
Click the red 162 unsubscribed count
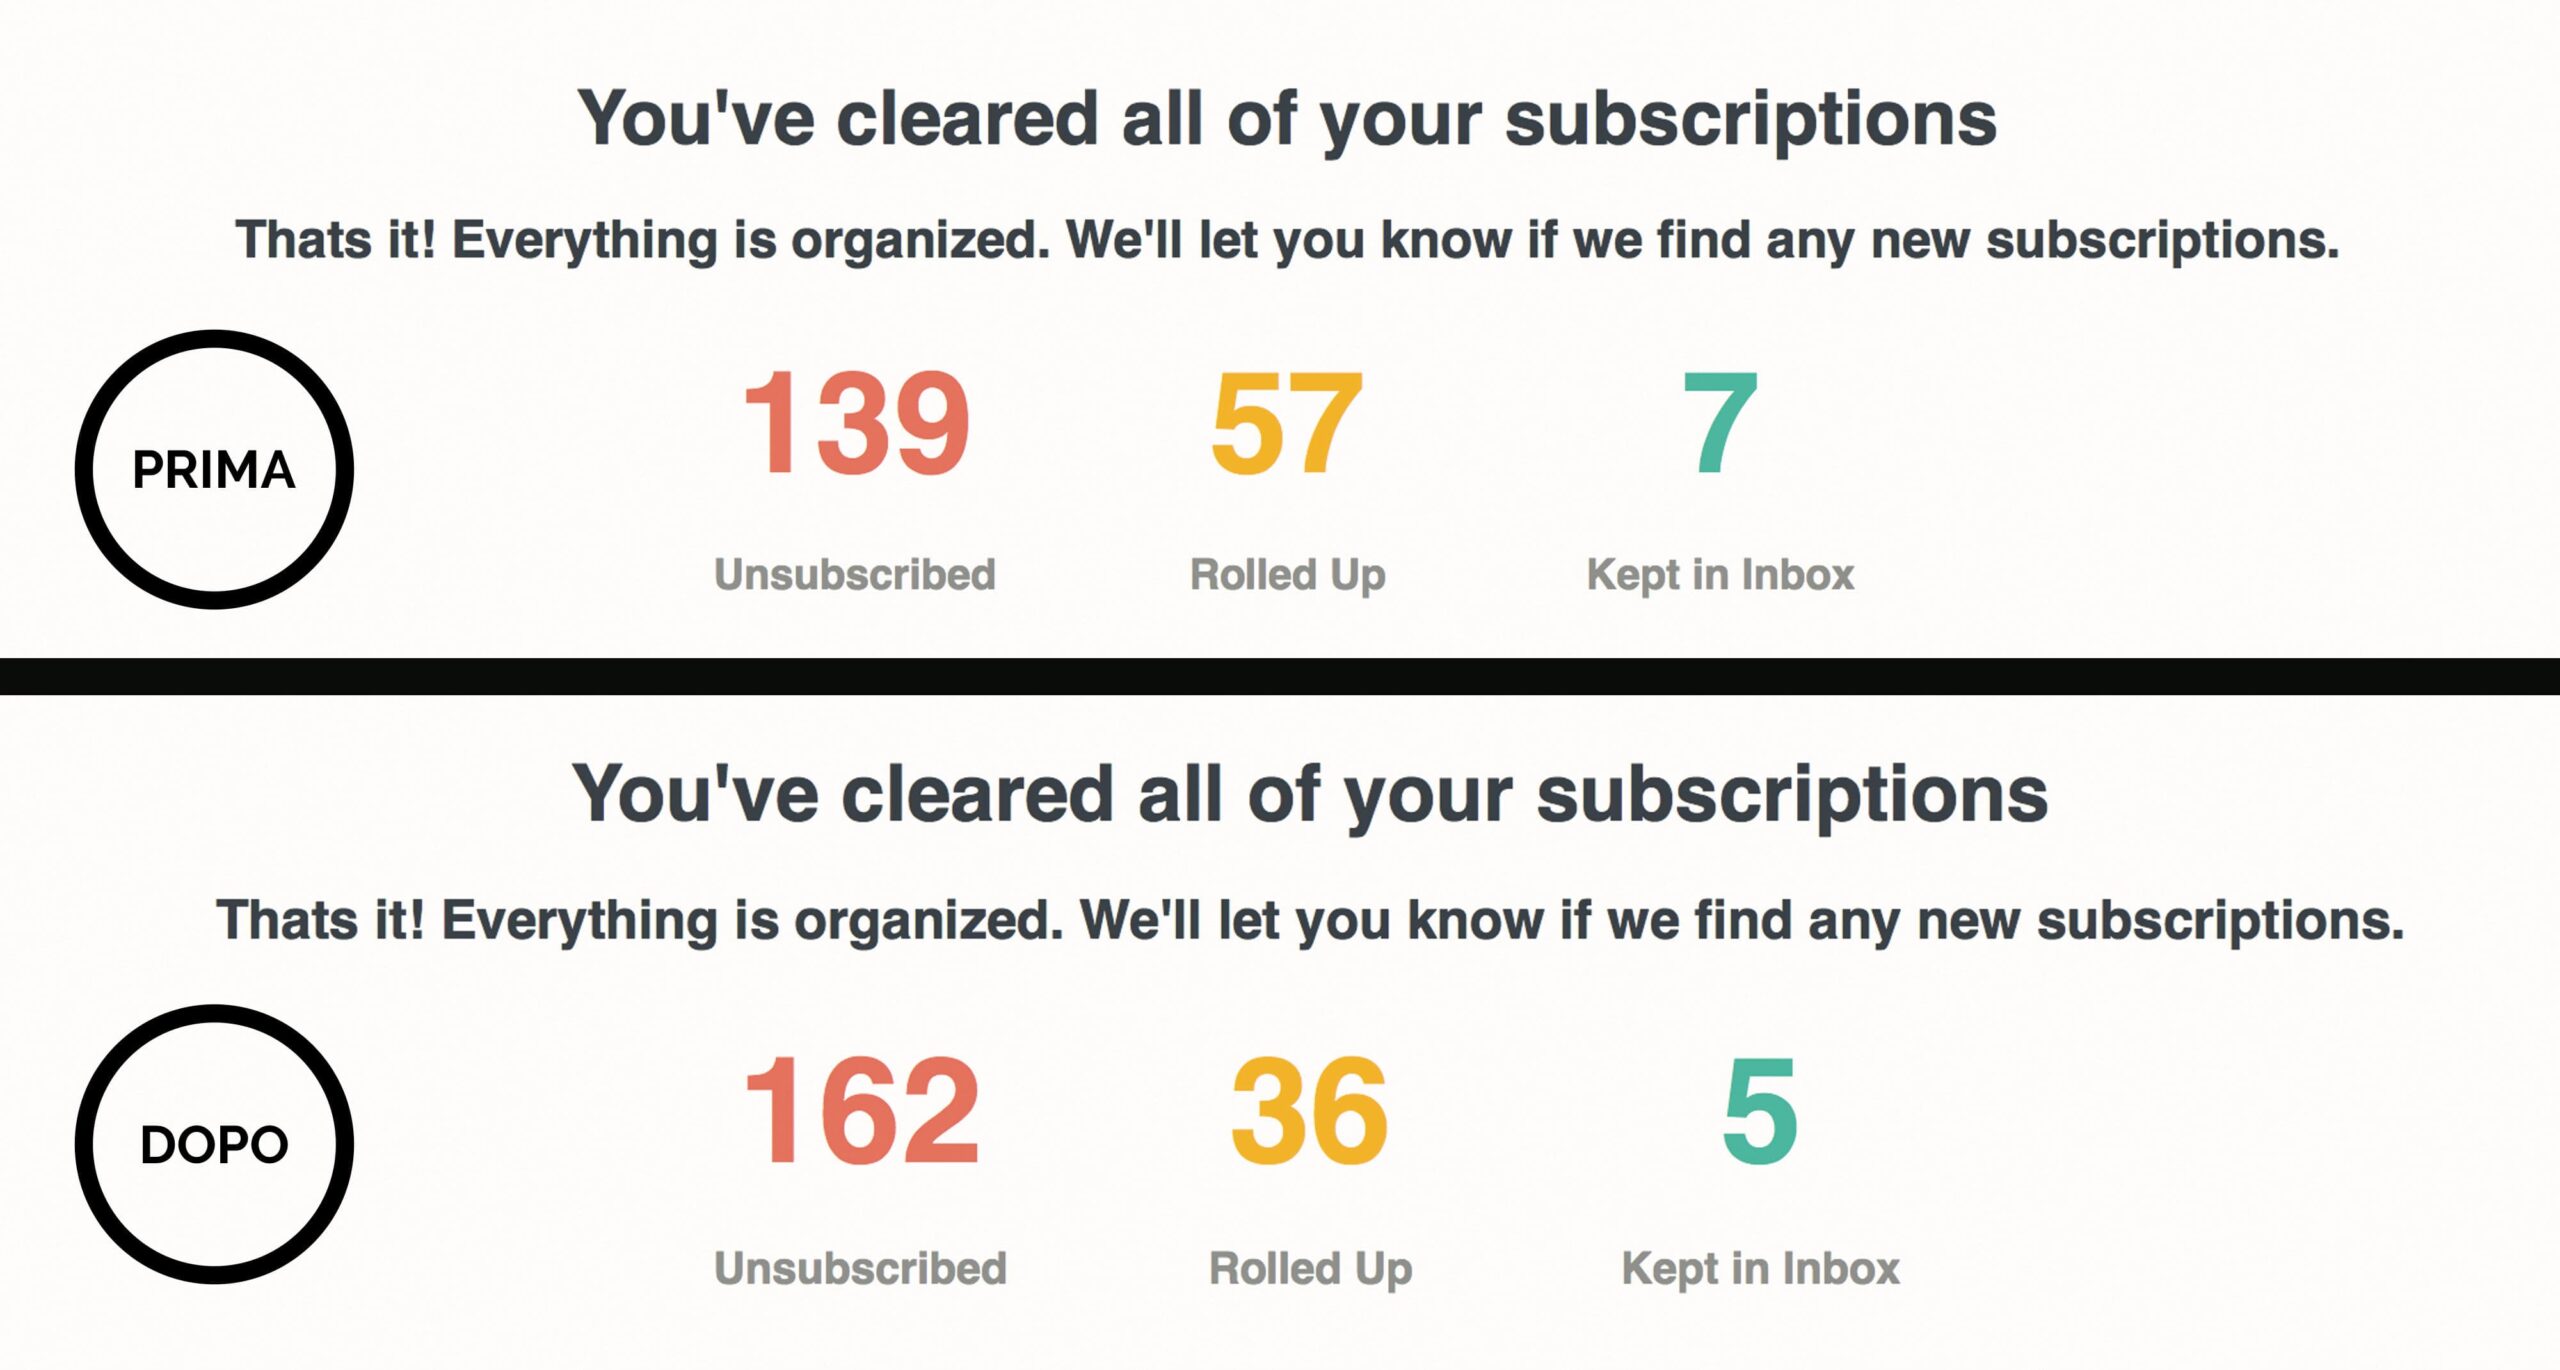861,1111
